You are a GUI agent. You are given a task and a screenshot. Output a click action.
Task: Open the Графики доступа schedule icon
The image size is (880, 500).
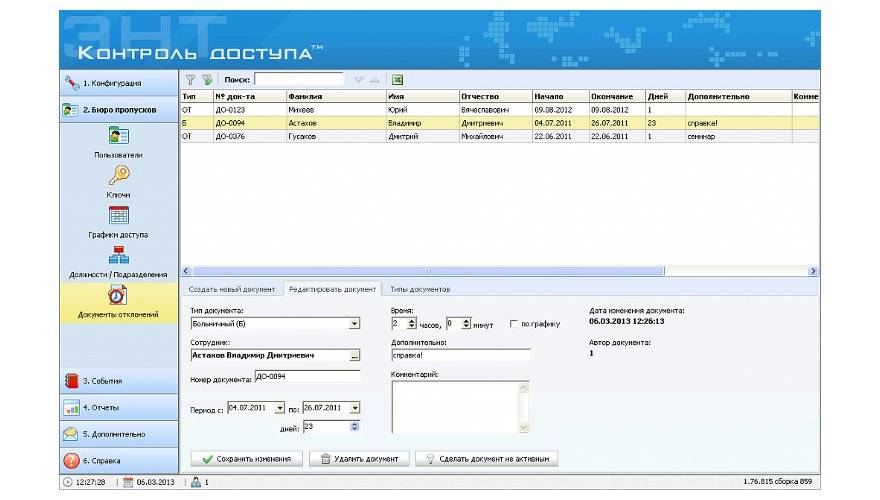pyautogui.click(x=118, y=217)
